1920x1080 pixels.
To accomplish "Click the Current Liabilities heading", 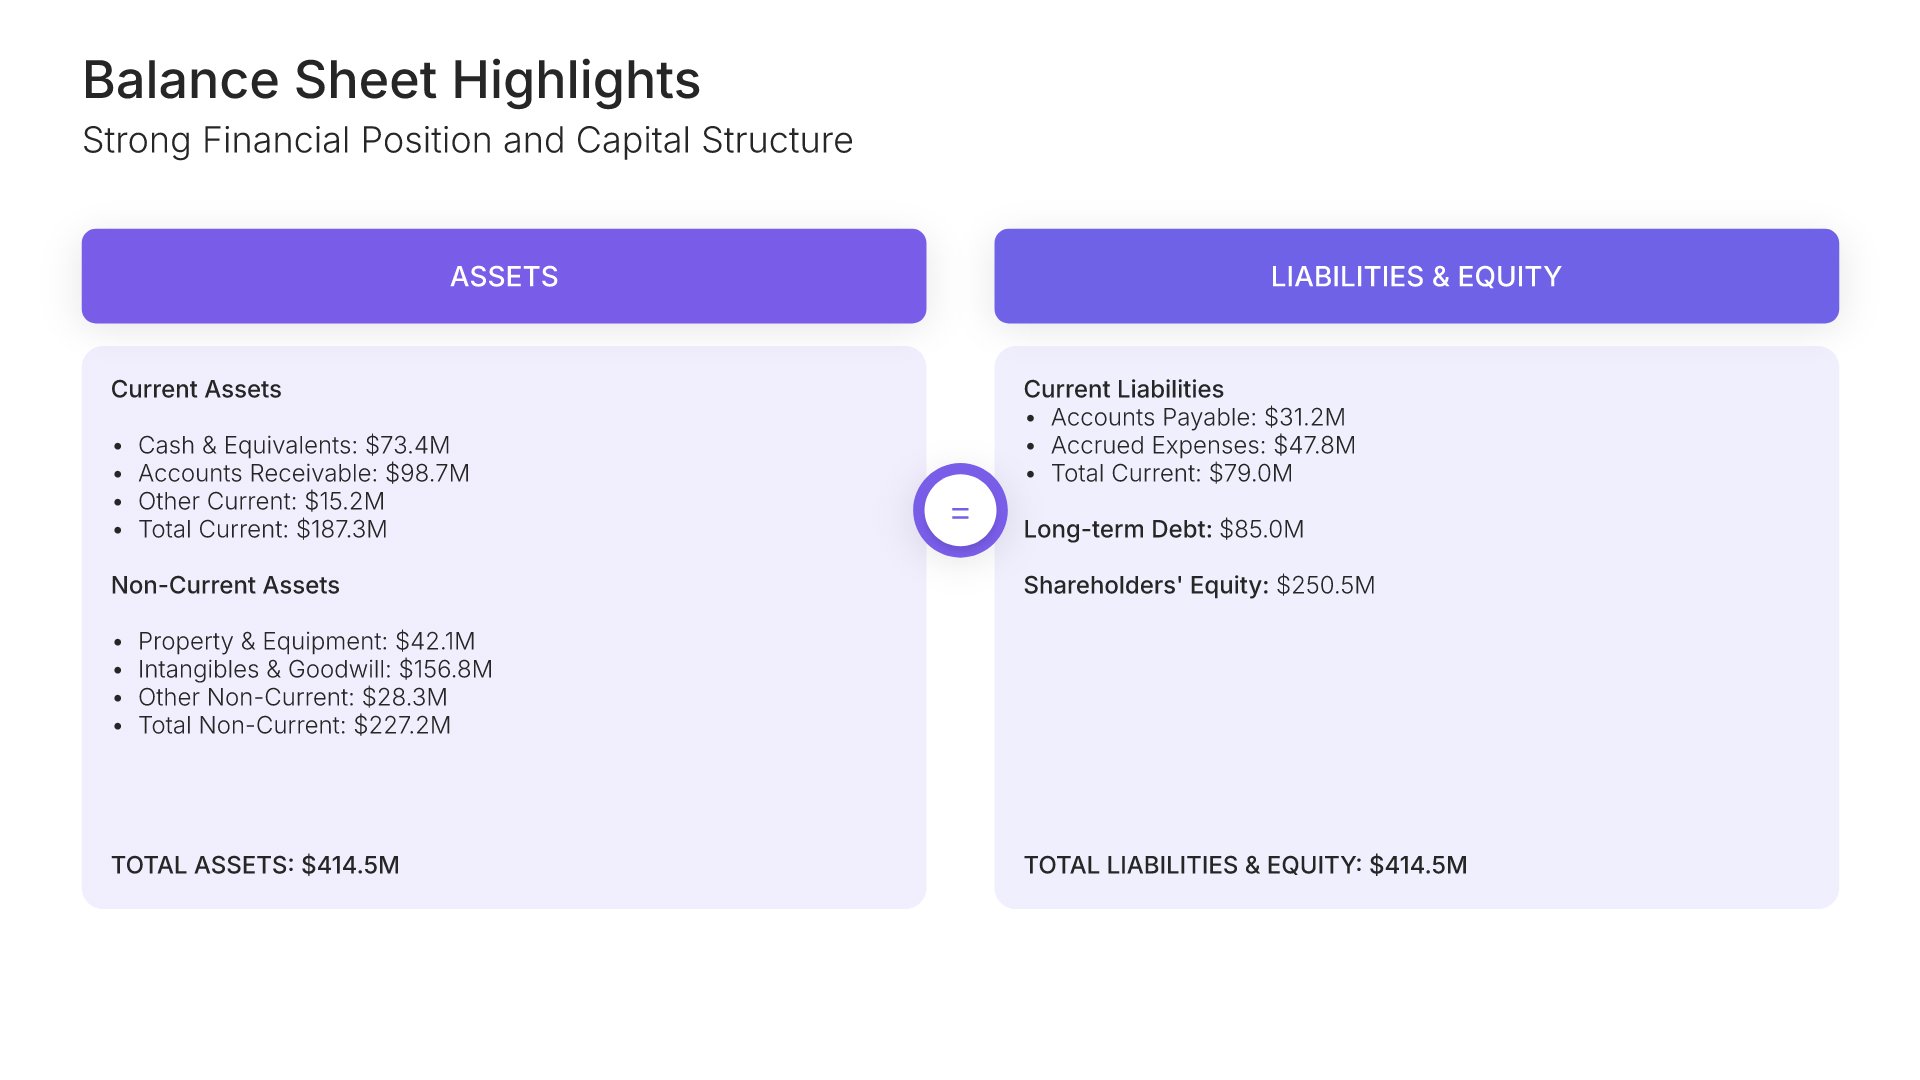I will 1123,389.
